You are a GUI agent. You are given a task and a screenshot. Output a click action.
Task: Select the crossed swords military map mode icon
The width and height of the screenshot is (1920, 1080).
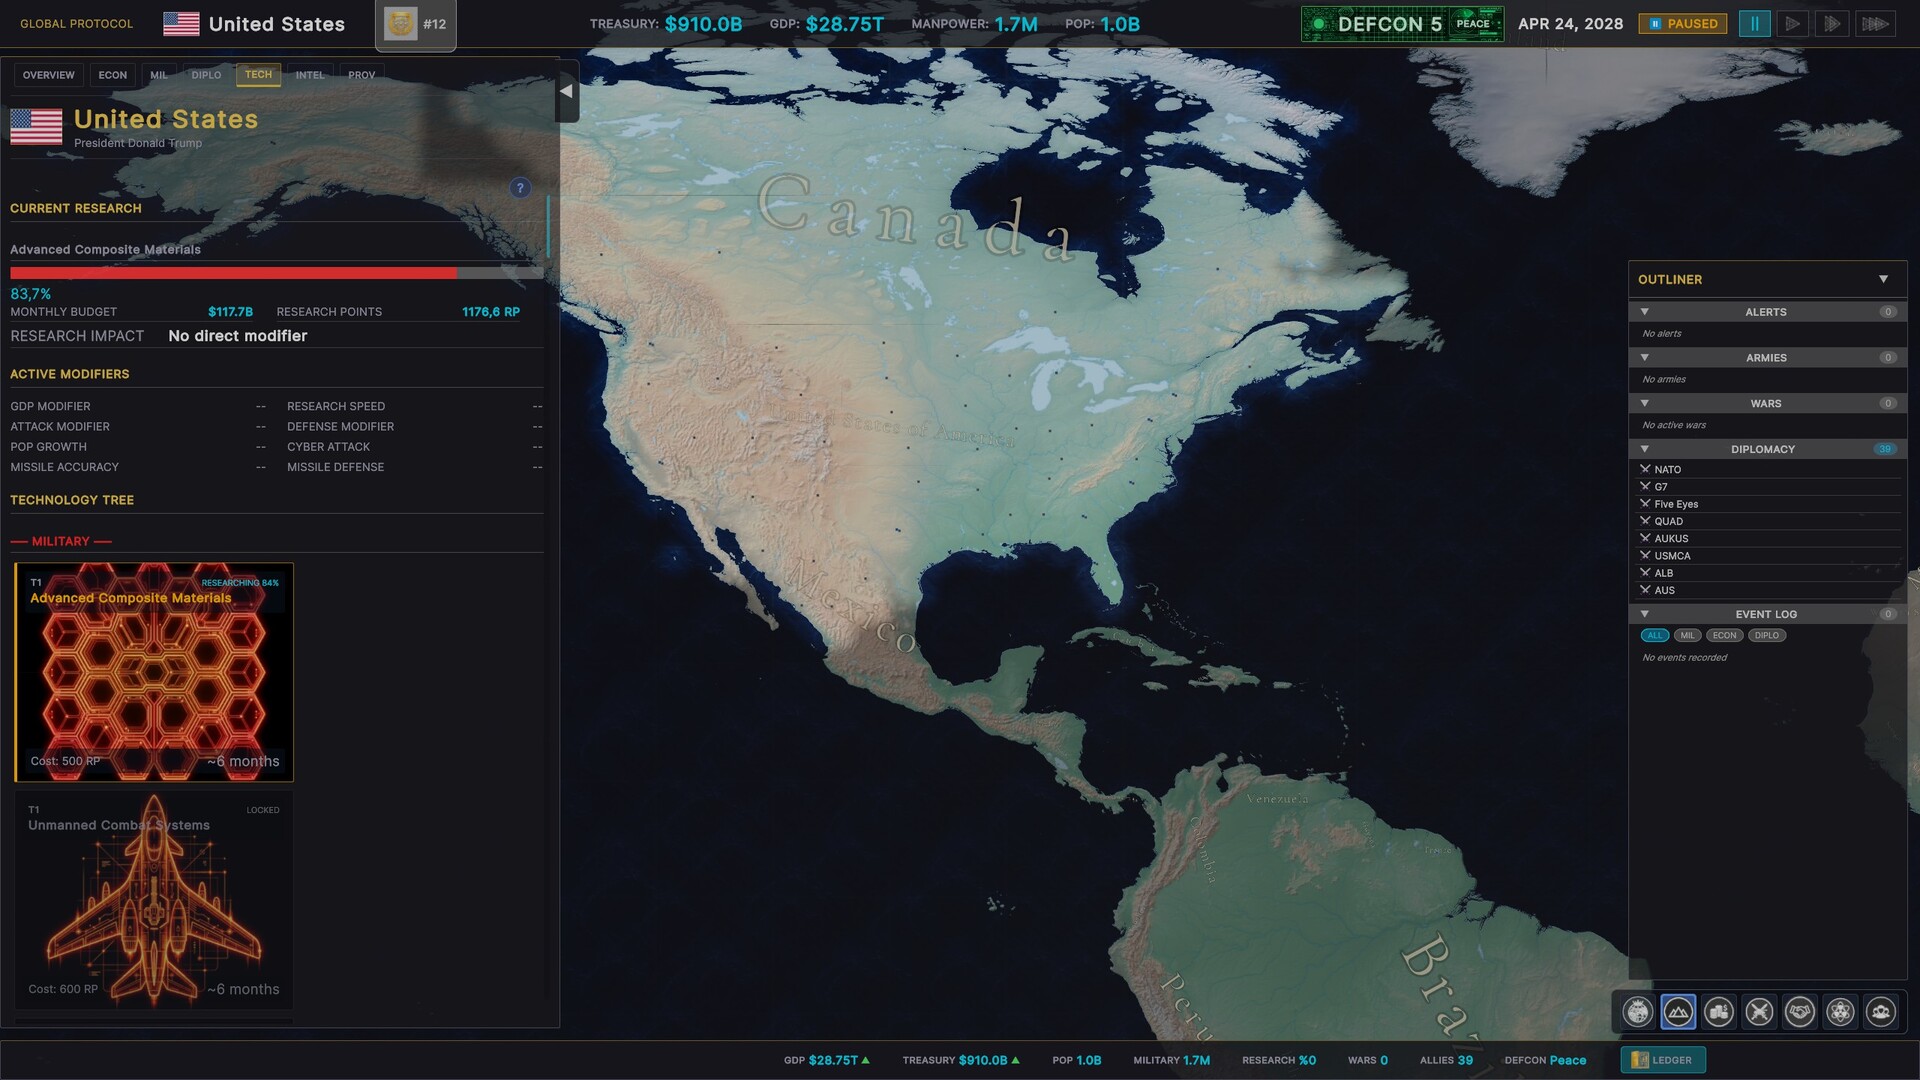click(x=1760, y=1012)
